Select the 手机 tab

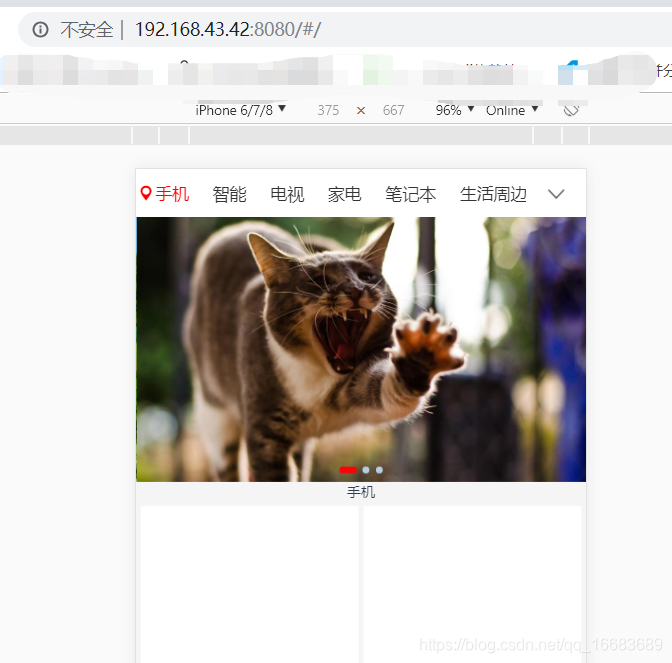point(172,194)
